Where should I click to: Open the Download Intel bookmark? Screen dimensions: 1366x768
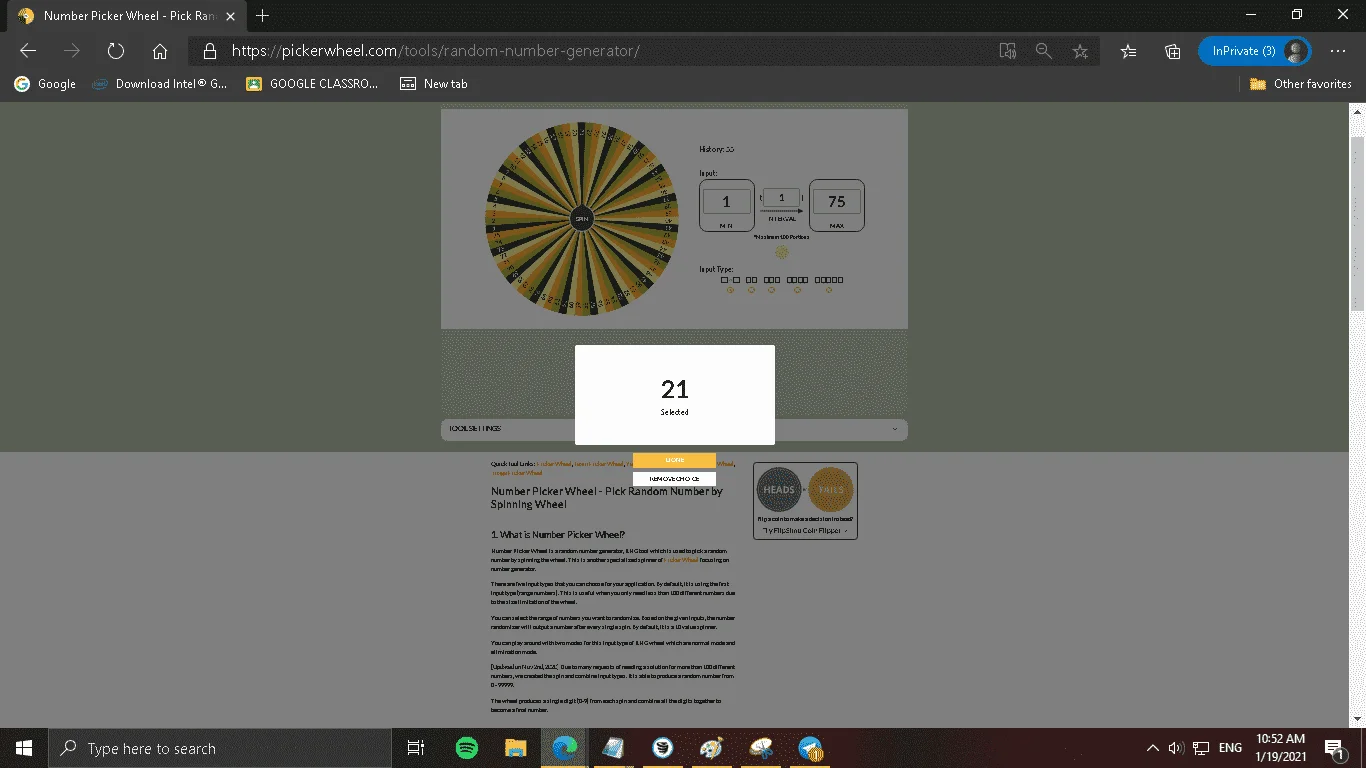160,84
